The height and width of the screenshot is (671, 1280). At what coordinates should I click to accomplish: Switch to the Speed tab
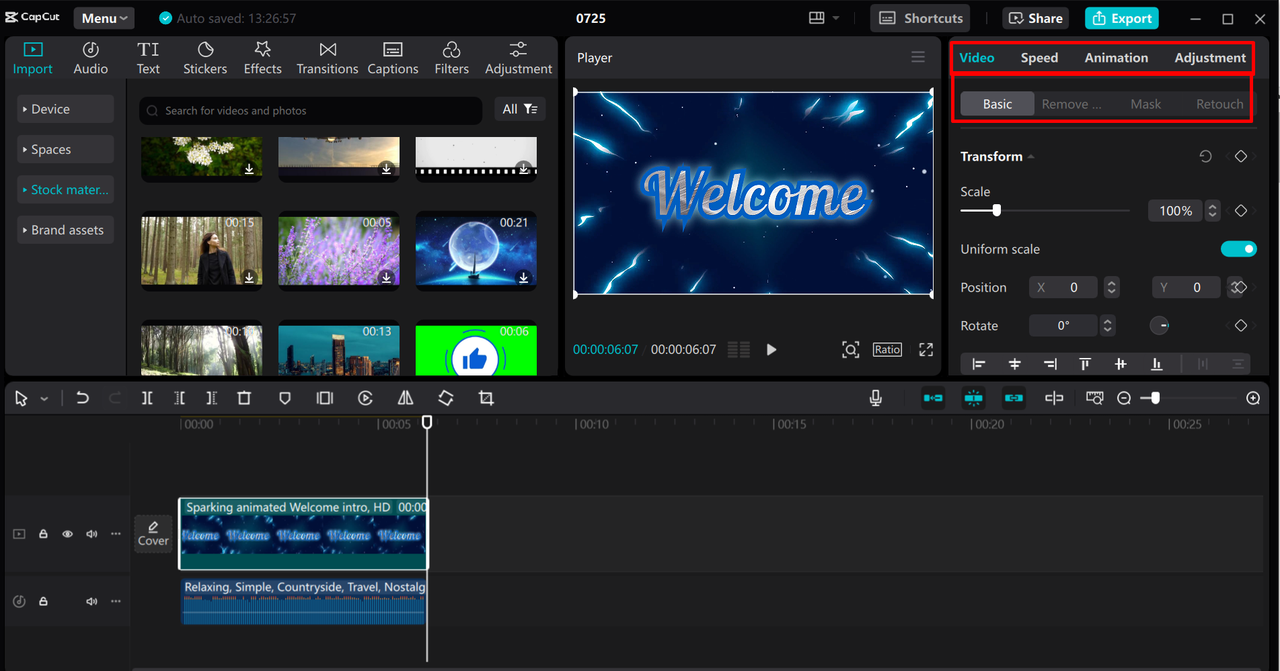[1039, 58]
